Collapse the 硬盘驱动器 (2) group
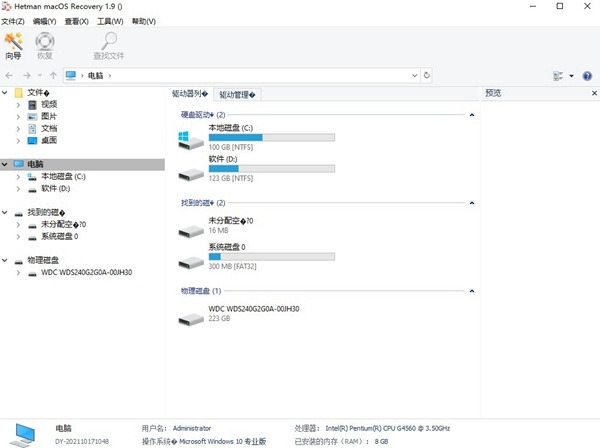Screen dimensions: 600x448 coord(472,115)
